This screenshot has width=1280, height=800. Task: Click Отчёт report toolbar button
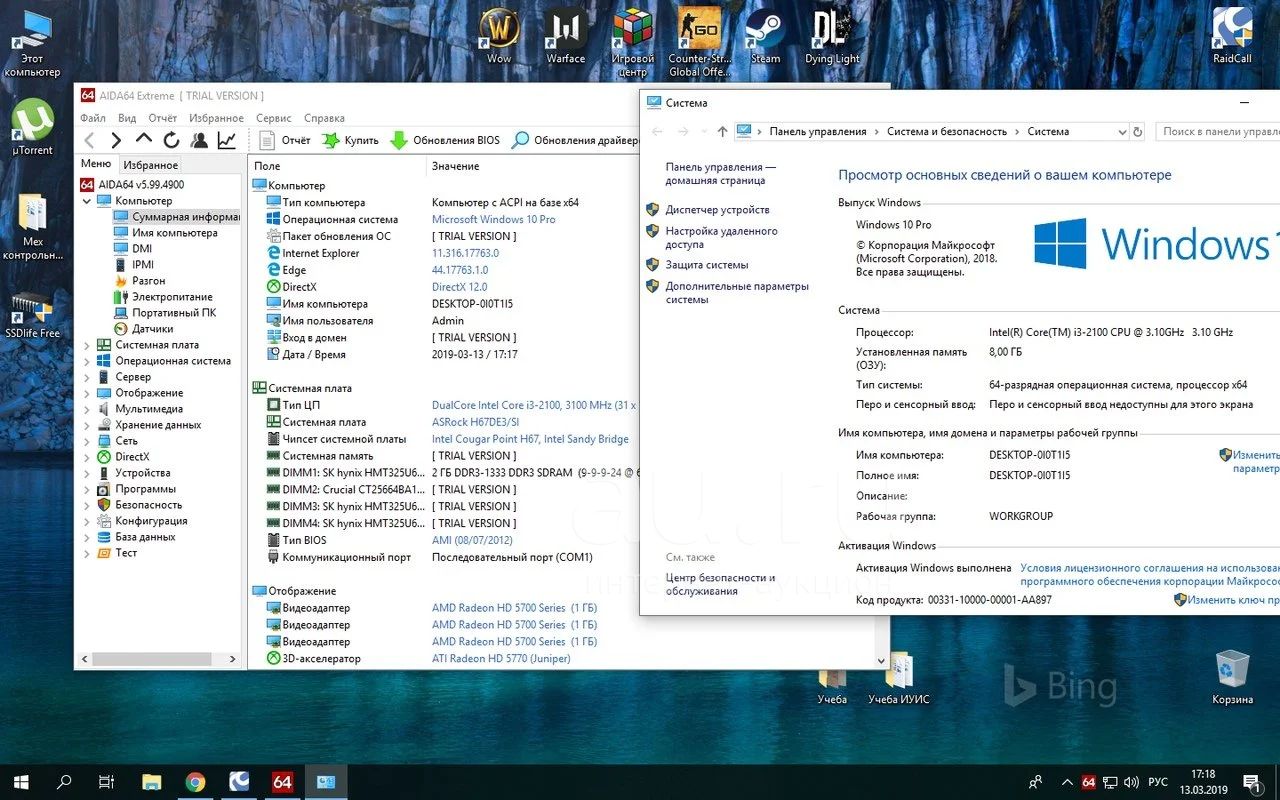(285, 140)
